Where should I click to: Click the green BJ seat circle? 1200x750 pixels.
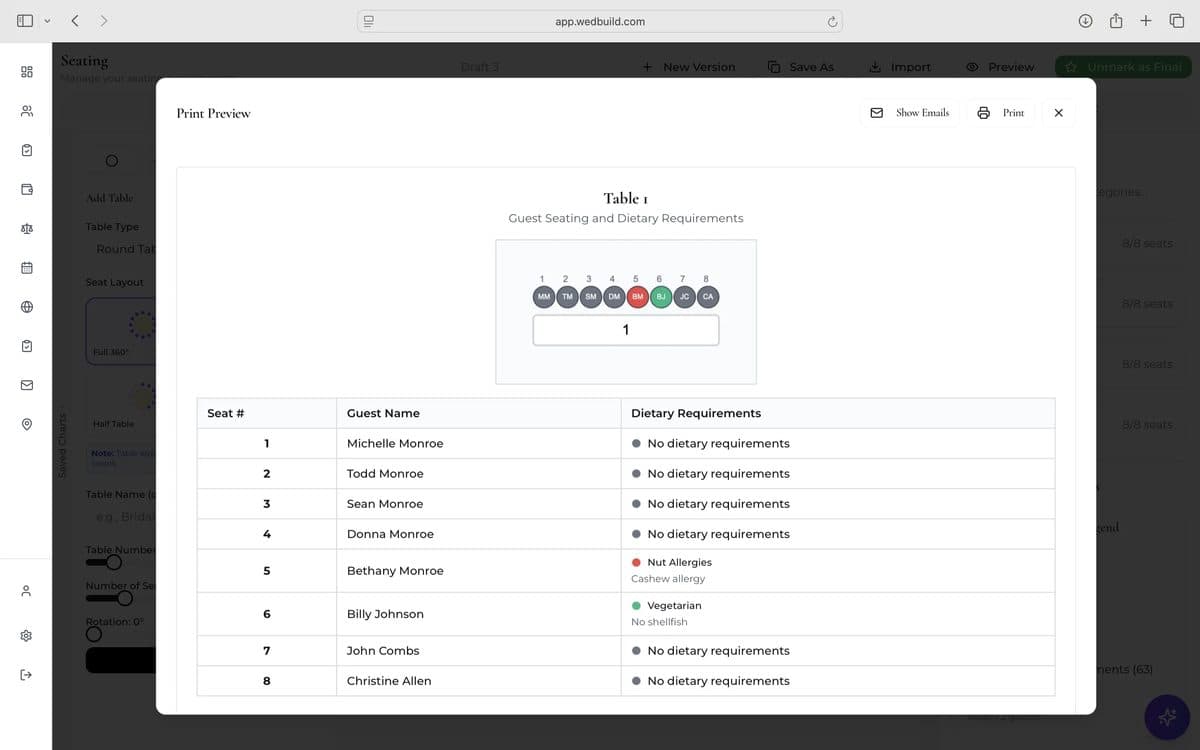661,297
